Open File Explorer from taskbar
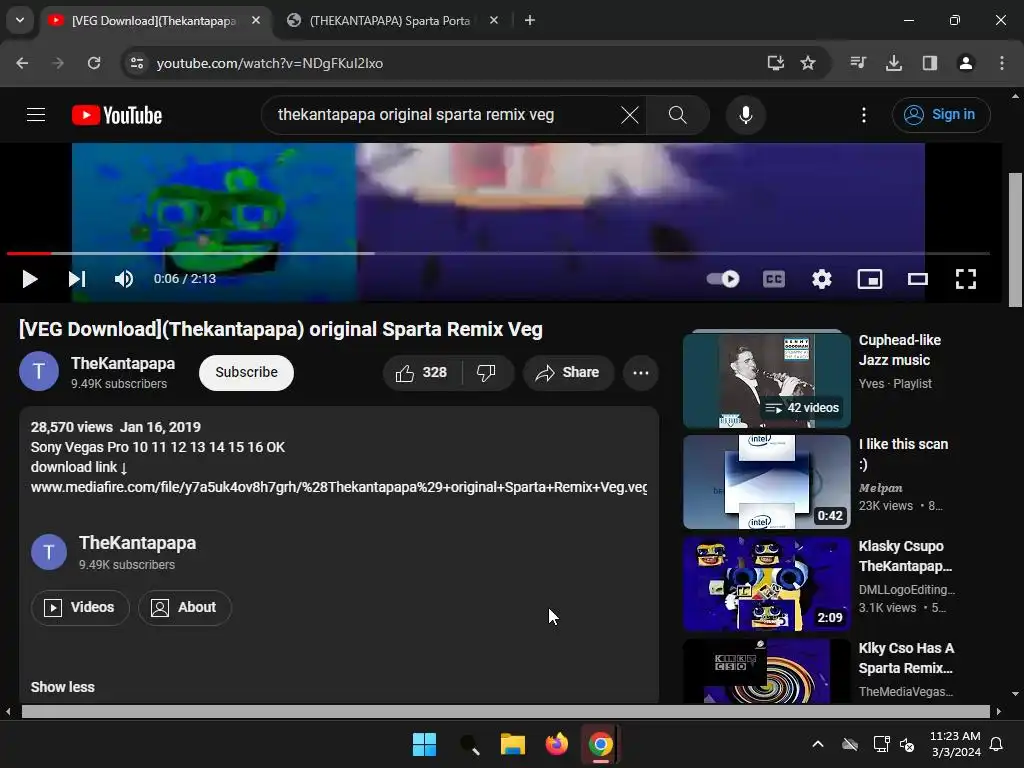The width and height of the screenshot is (1024, 768). [513, 744]
